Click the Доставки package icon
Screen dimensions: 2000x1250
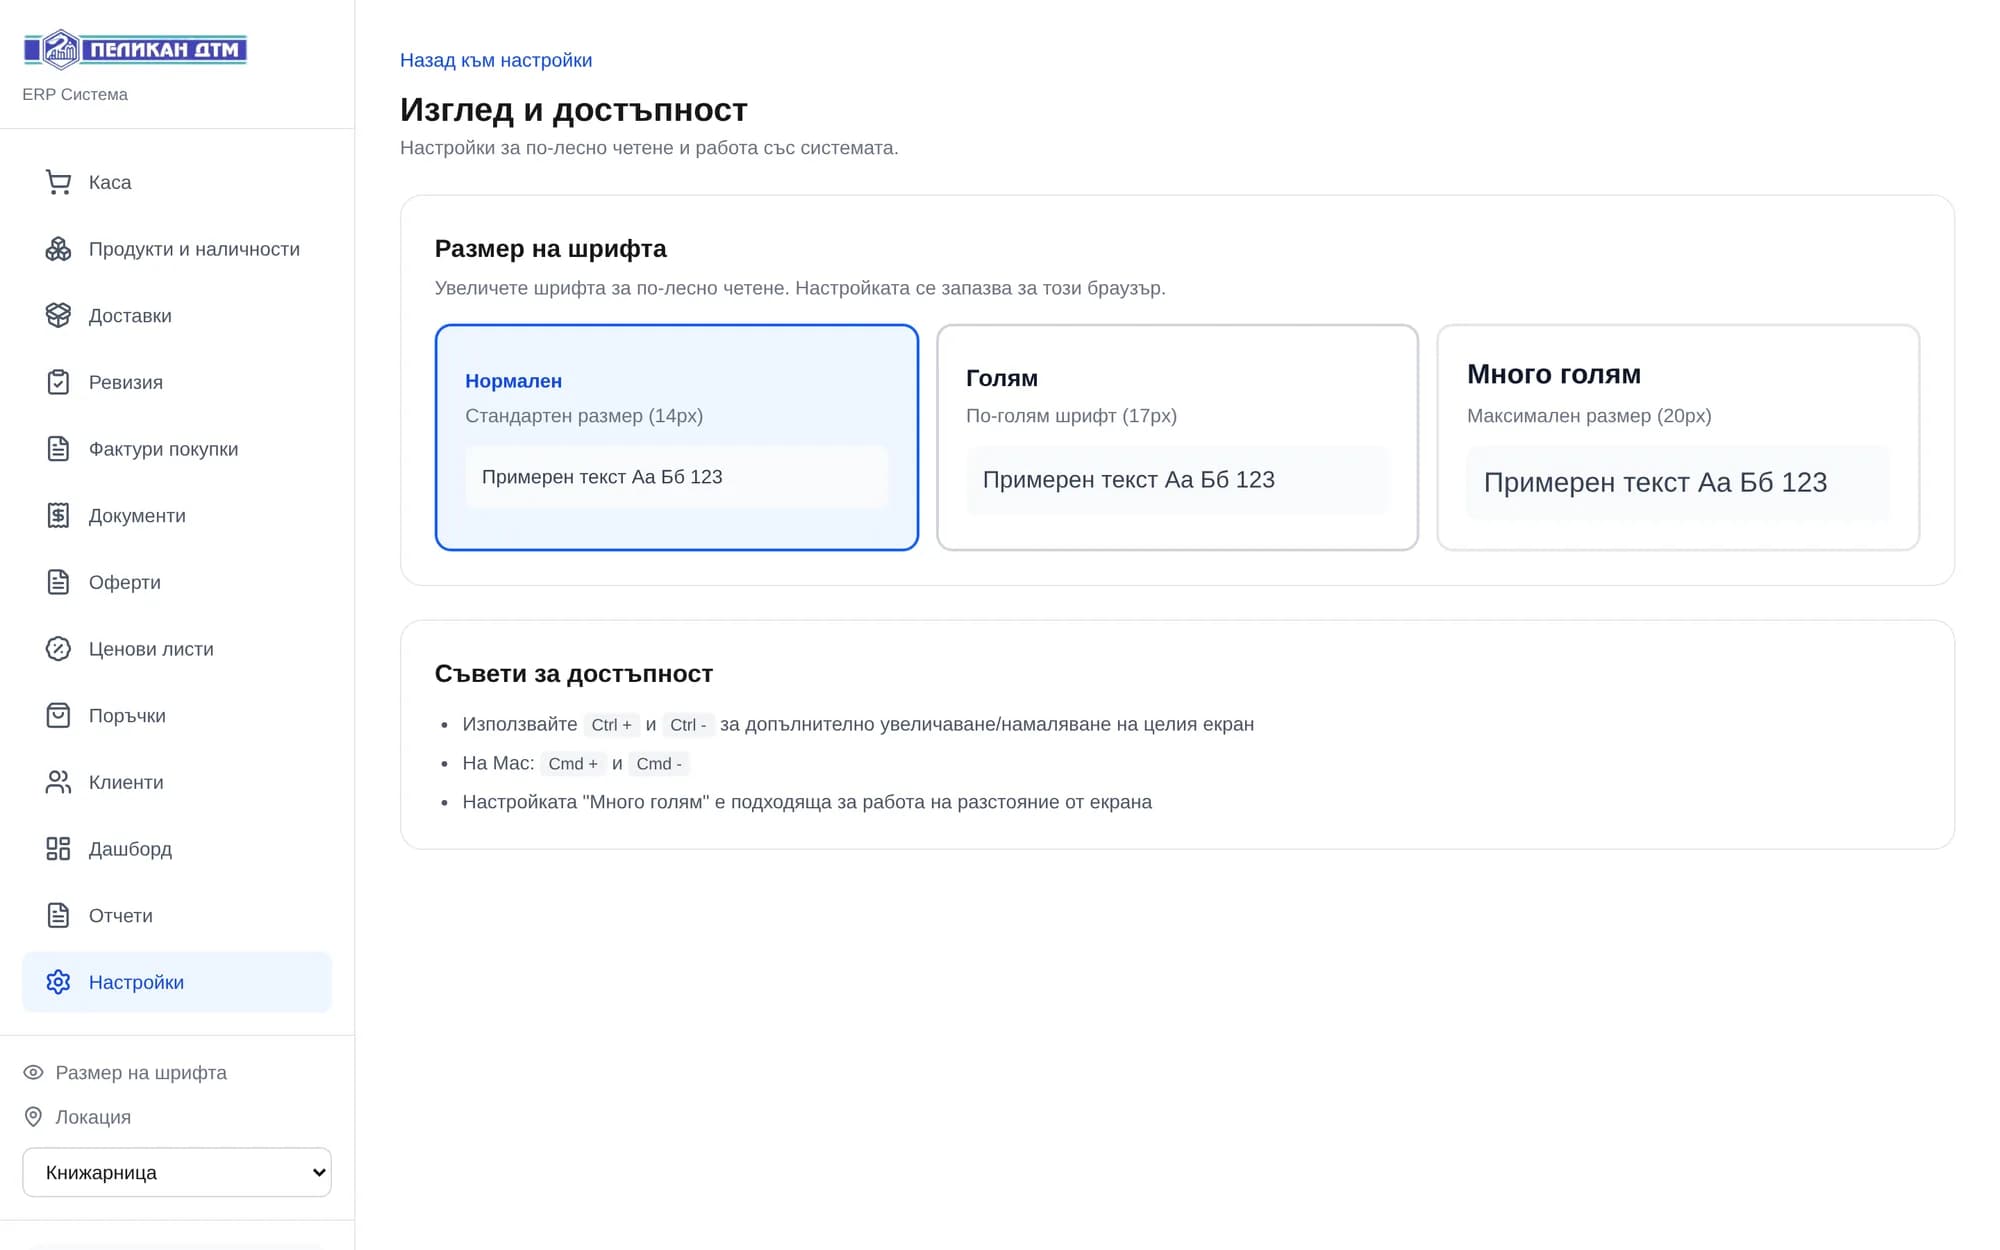[58, 315]
